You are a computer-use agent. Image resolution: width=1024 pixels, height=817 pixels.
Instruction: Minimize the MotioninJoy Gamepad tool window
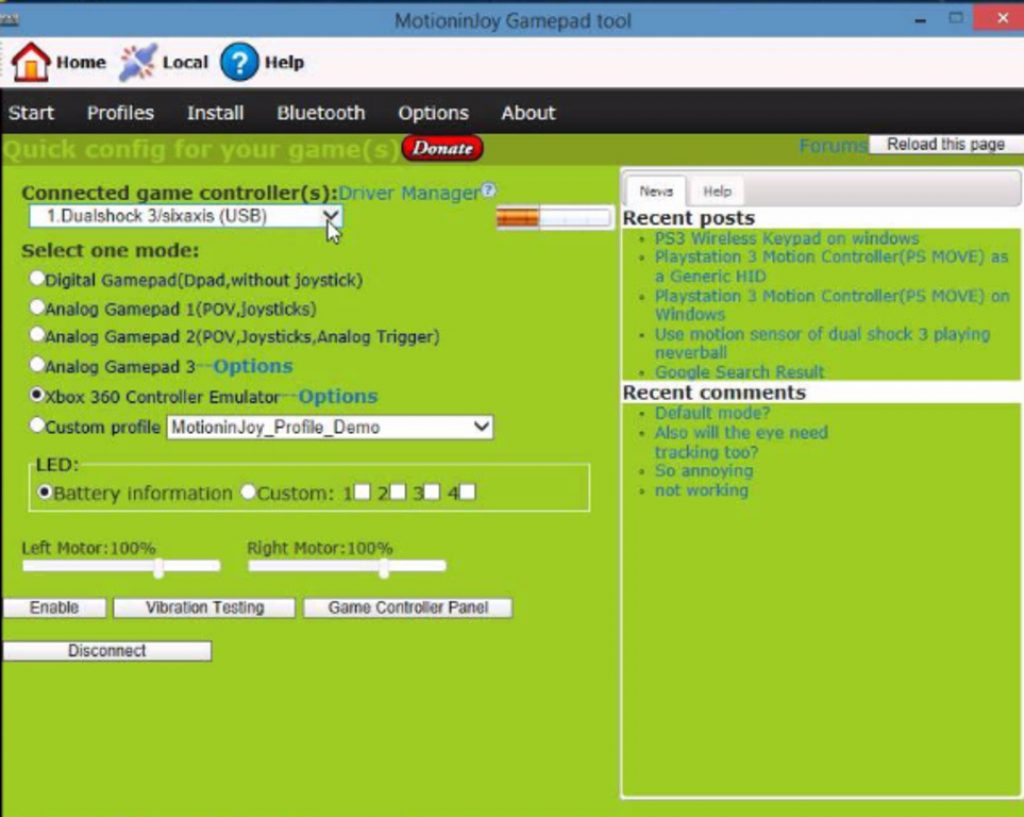pyautogui.click(x=921, y=20)
